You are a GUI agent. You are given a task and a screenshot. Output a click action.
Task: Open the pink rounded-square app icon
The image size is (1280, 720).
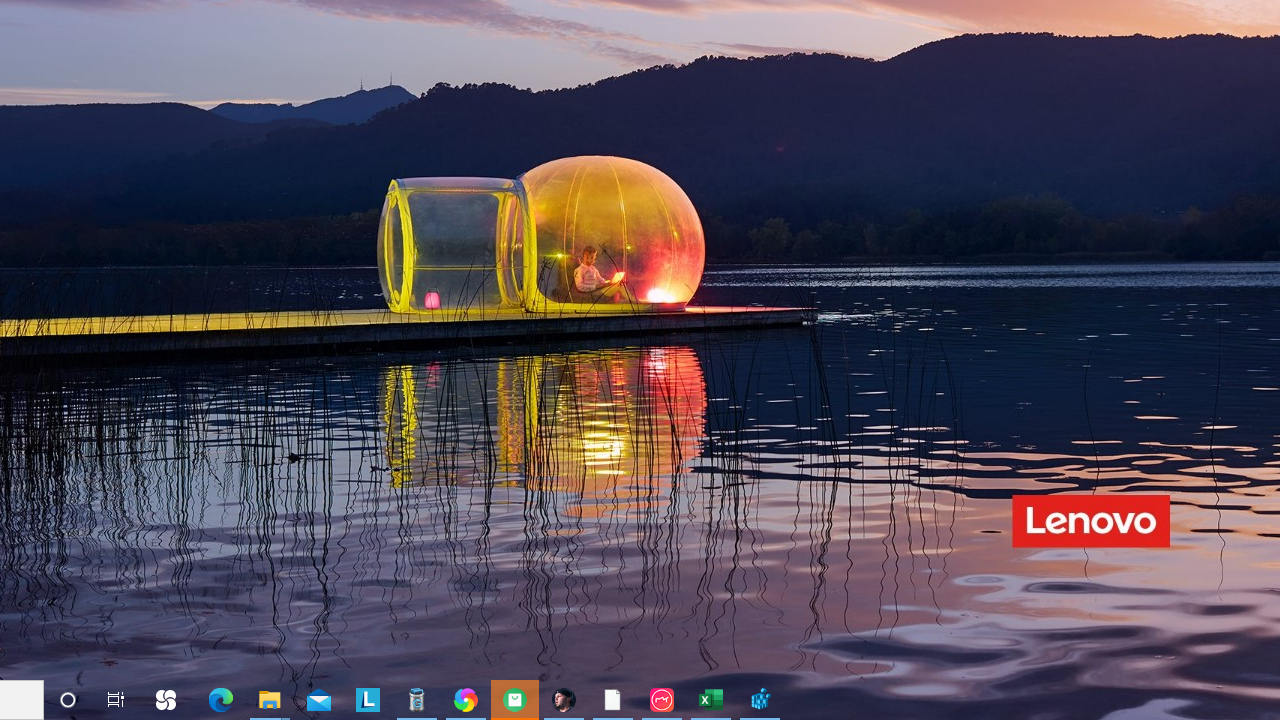(x=662, y=700)
